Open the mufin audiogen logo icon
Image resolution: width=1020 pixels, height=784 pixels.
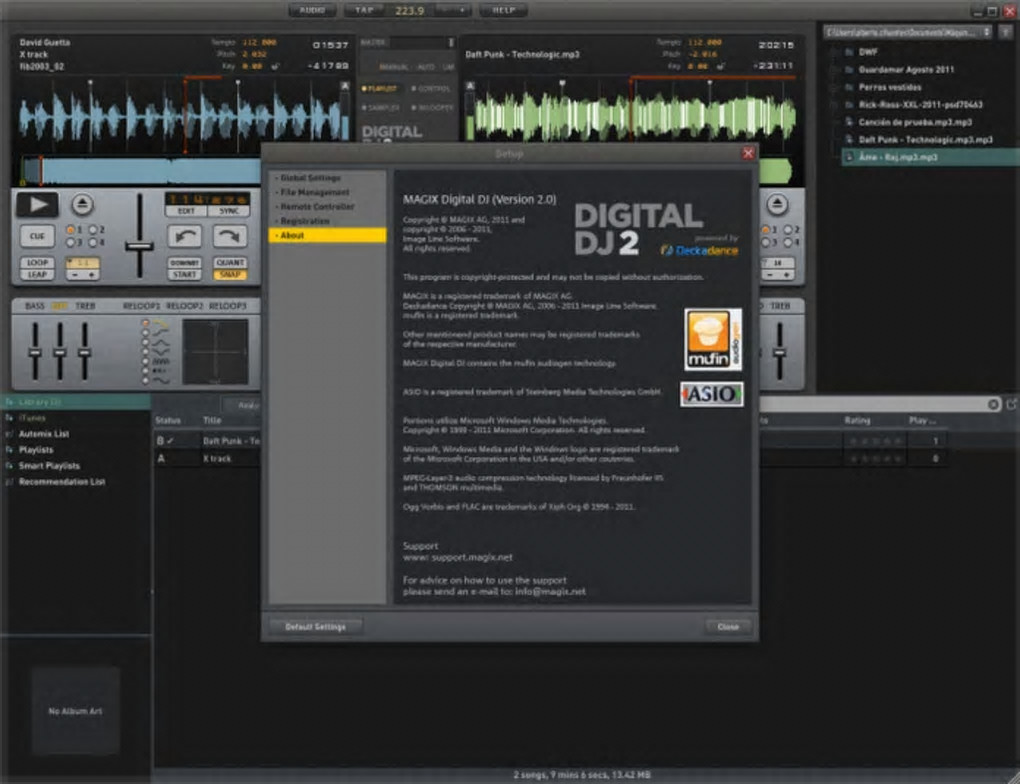tap(713, 340)
